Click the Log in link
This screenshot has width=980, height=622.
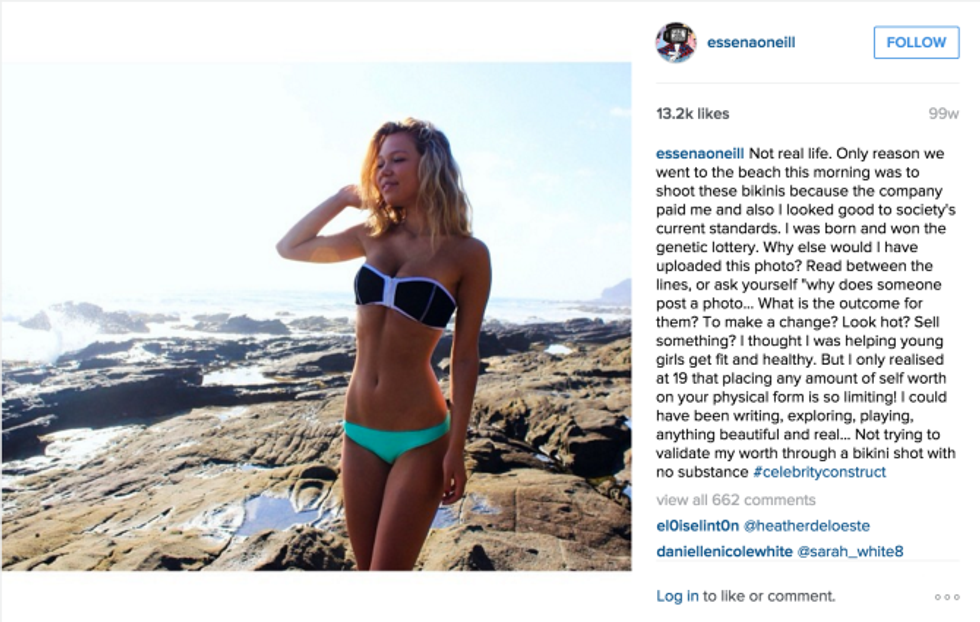[677, 596]
